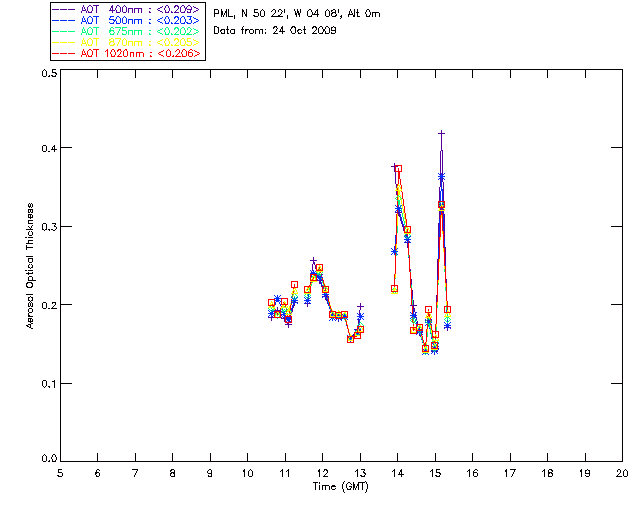Click the x-axis tick label 14

(398, 473)
